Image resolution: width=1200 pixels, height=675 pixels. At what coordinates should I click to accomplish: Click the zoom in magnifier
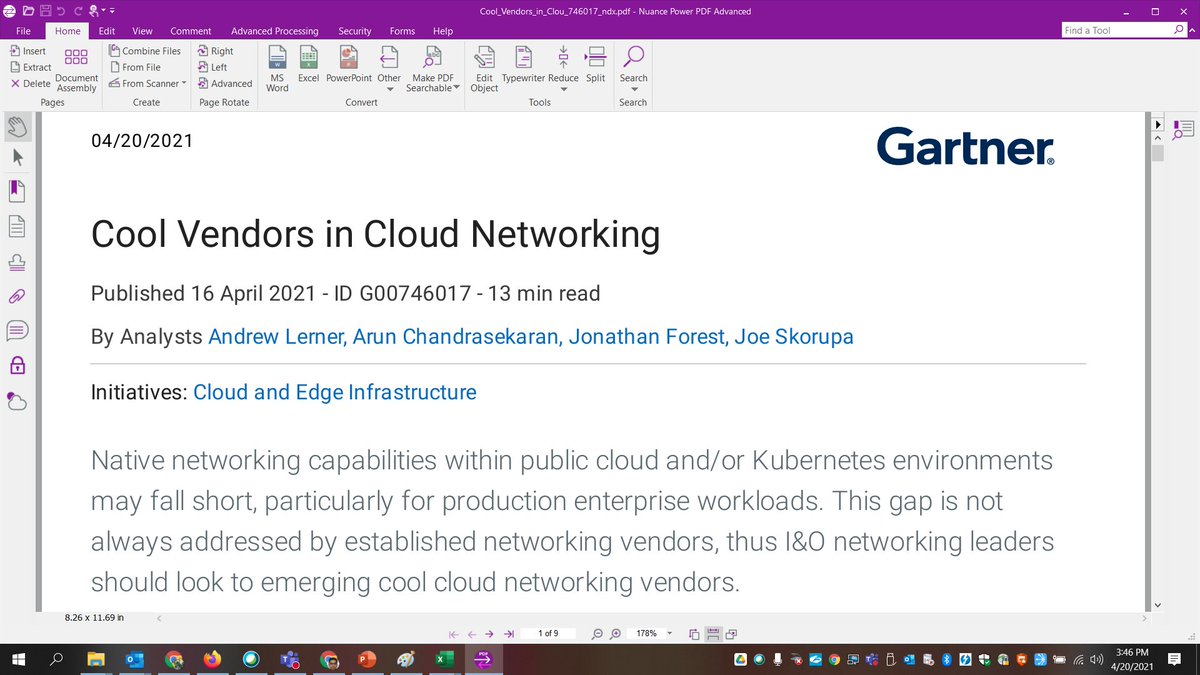(x=616, y=634)
